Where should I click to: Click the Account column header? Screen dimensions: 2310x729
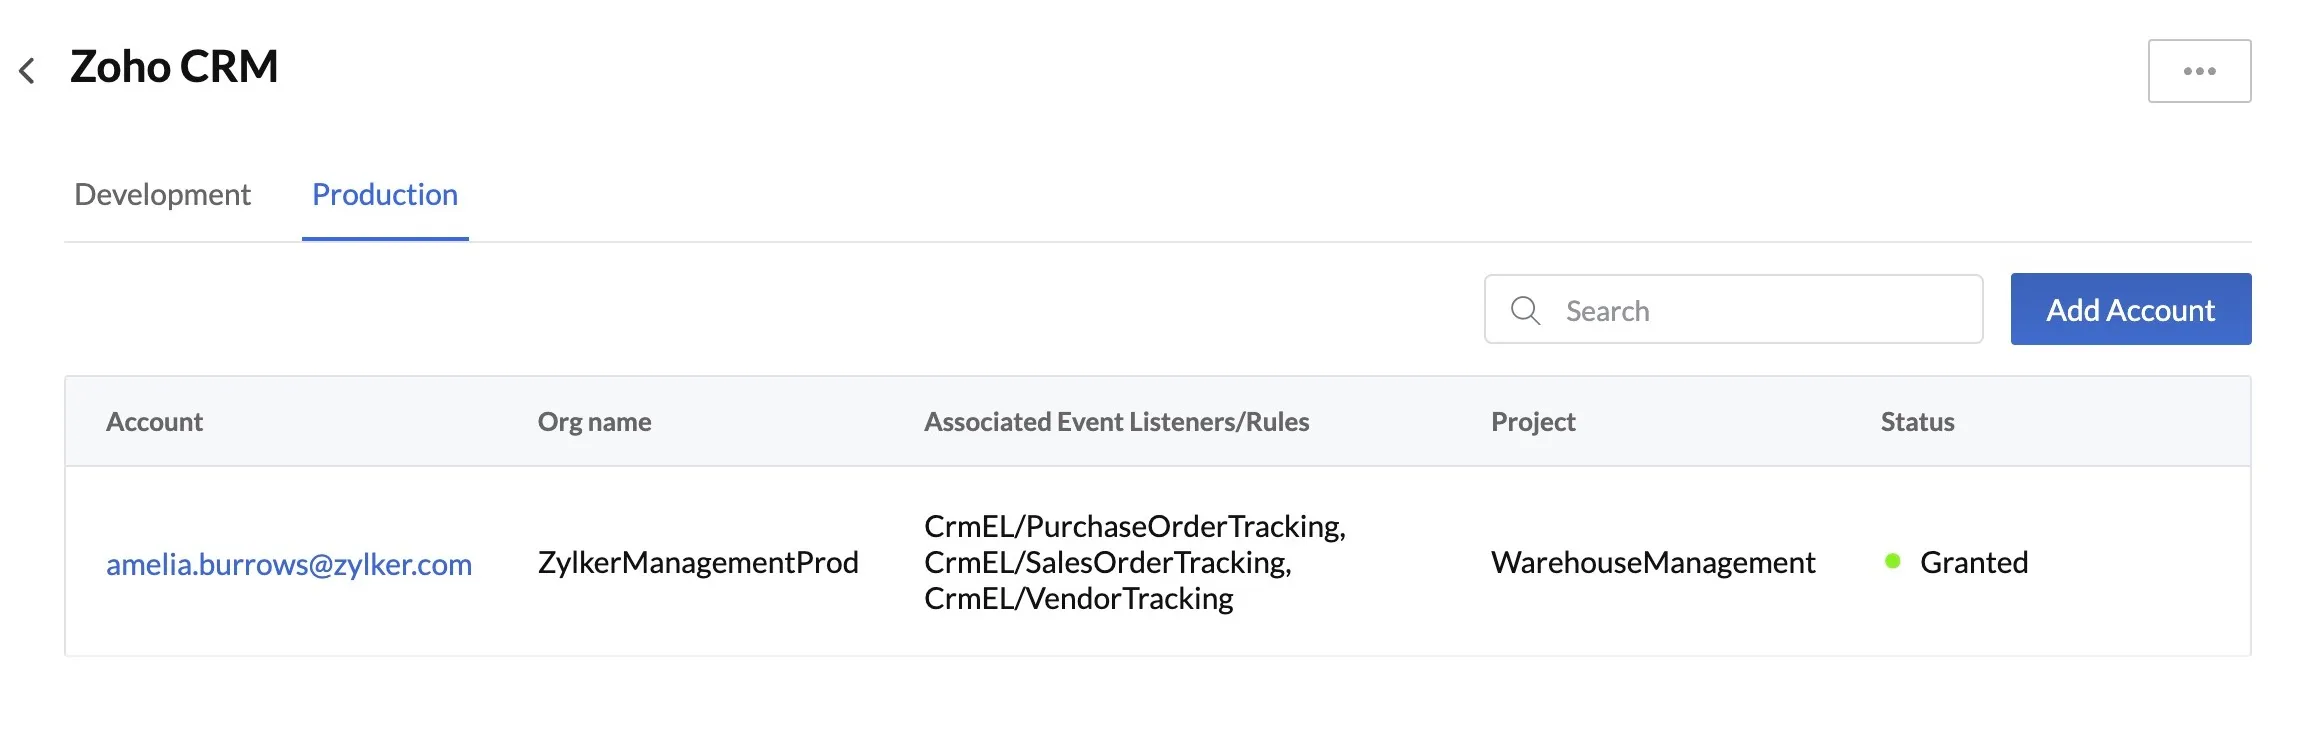[x=154, y=422]
